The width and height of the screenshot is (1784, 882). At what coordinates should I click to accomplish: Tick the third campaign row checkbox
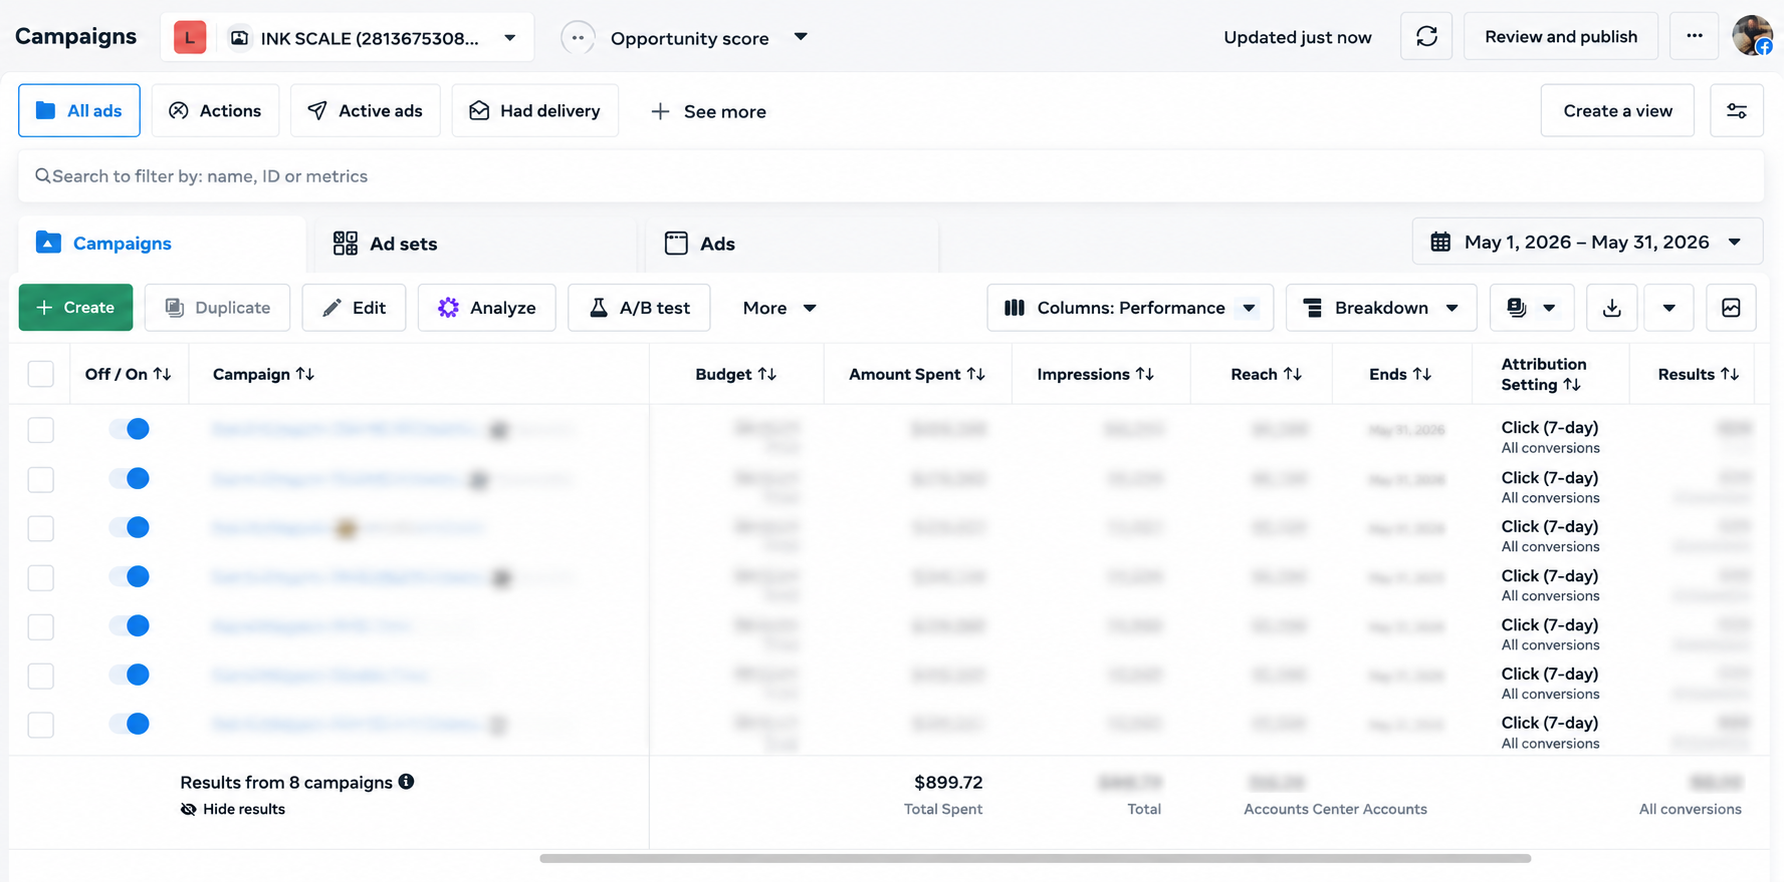point(41,528)
